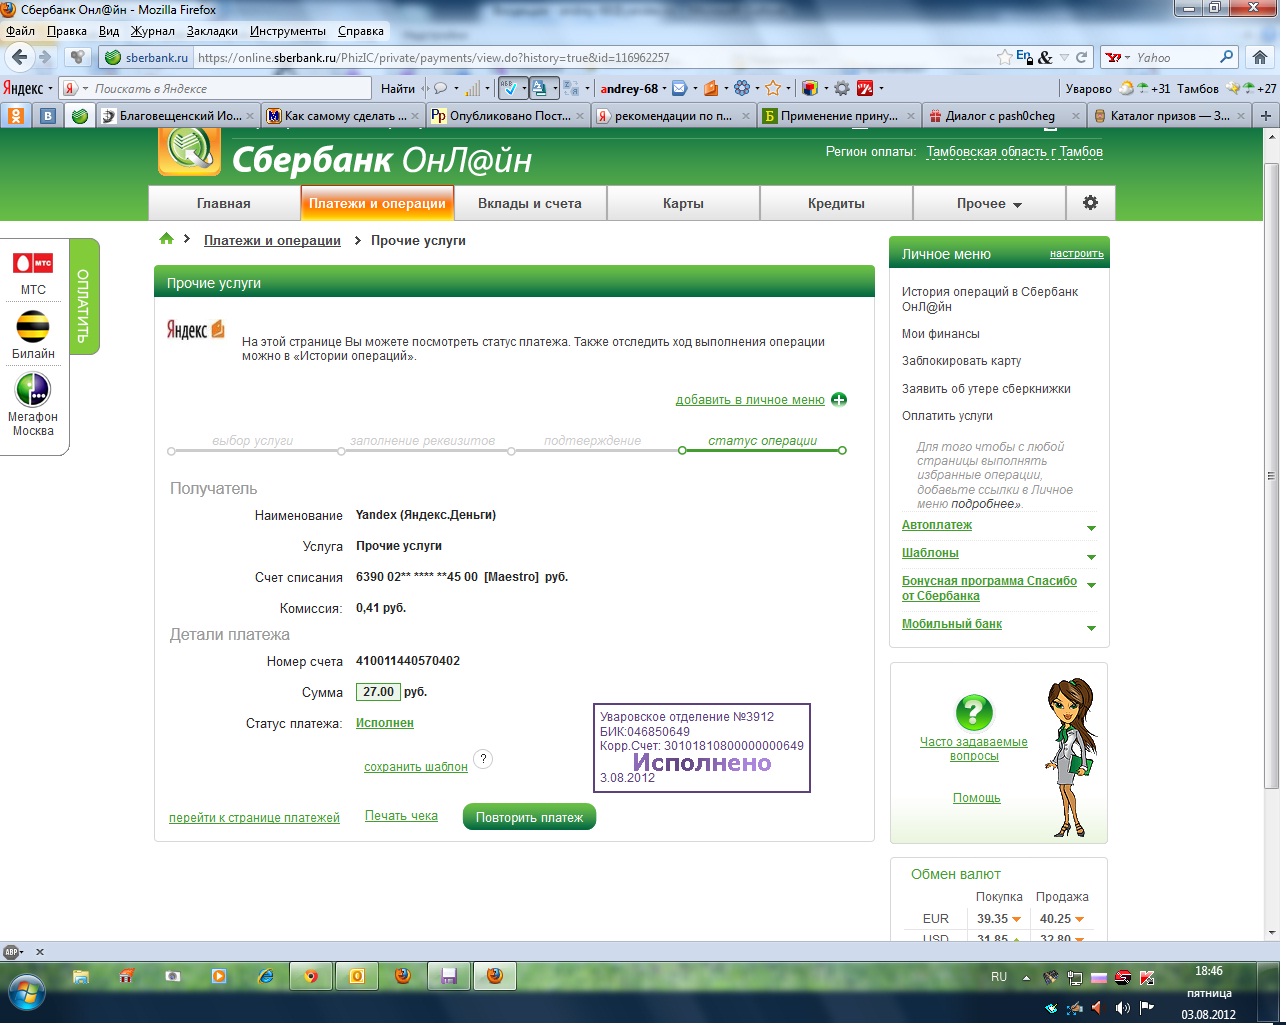Open the Yandex logo dropdown in toolbar
Image resolution: width=1286 pixels, height=1025 pixels.
click(28, 88)
